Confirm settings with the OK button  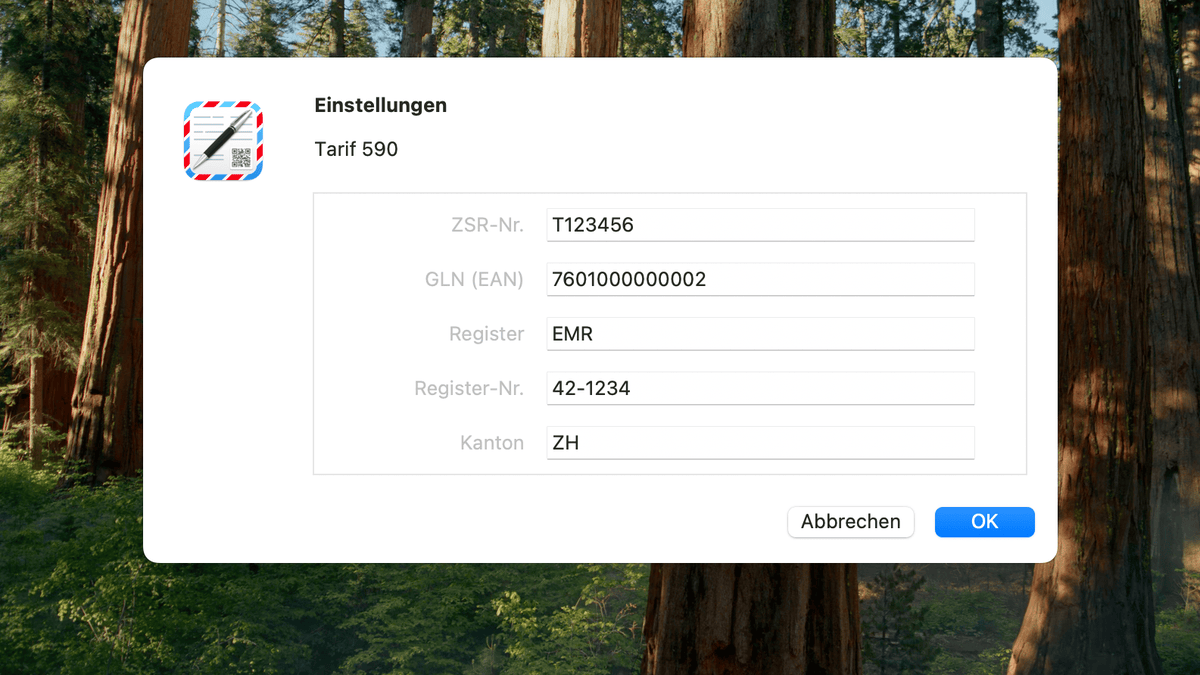coord(985,522)
